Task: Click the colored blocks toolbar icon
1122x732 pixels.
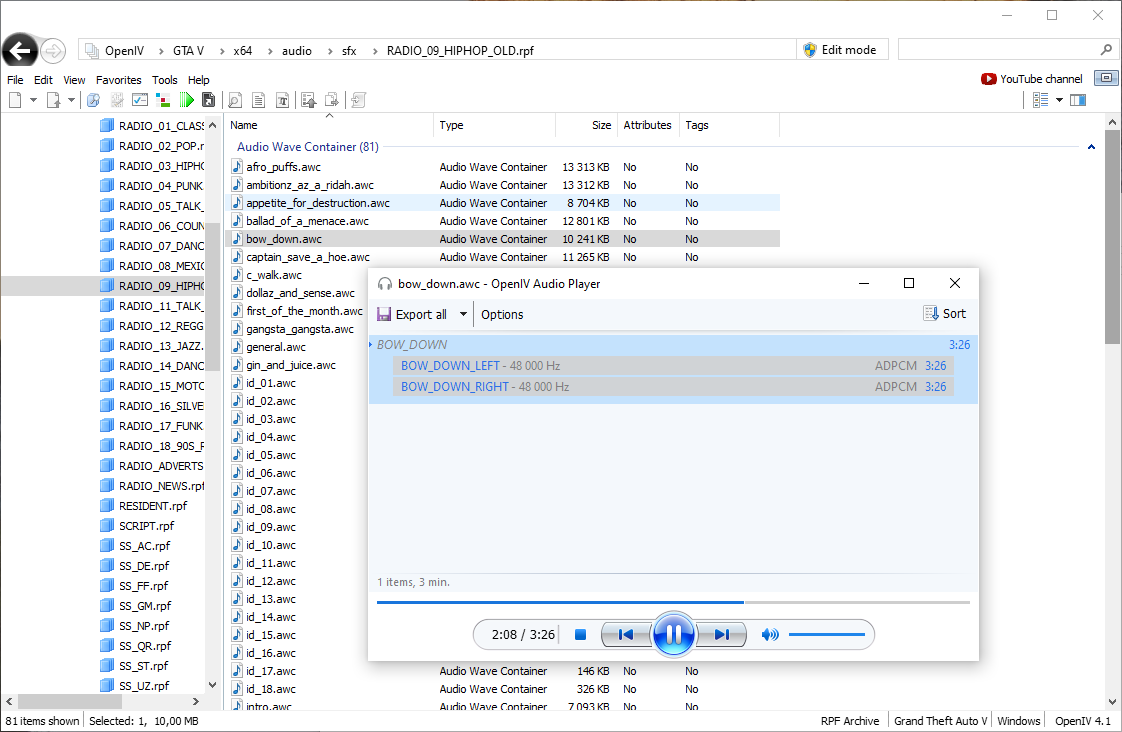Action: 163,100
